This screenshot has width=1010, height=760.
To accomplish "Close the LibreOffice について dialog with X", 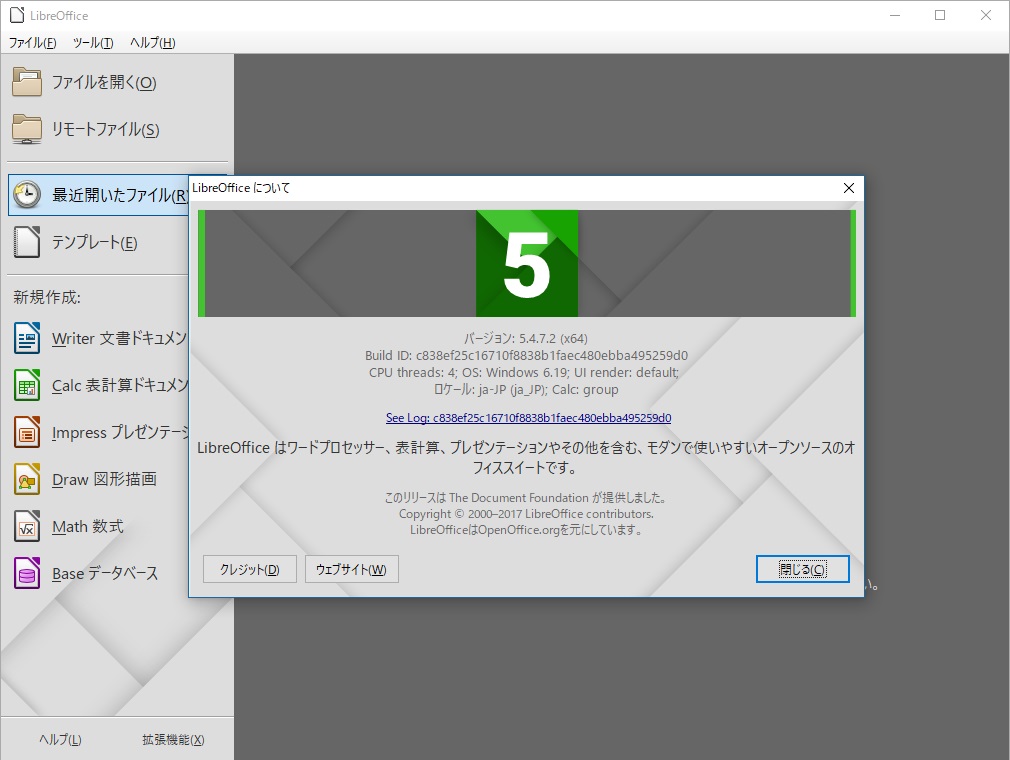I will point(849,187).
